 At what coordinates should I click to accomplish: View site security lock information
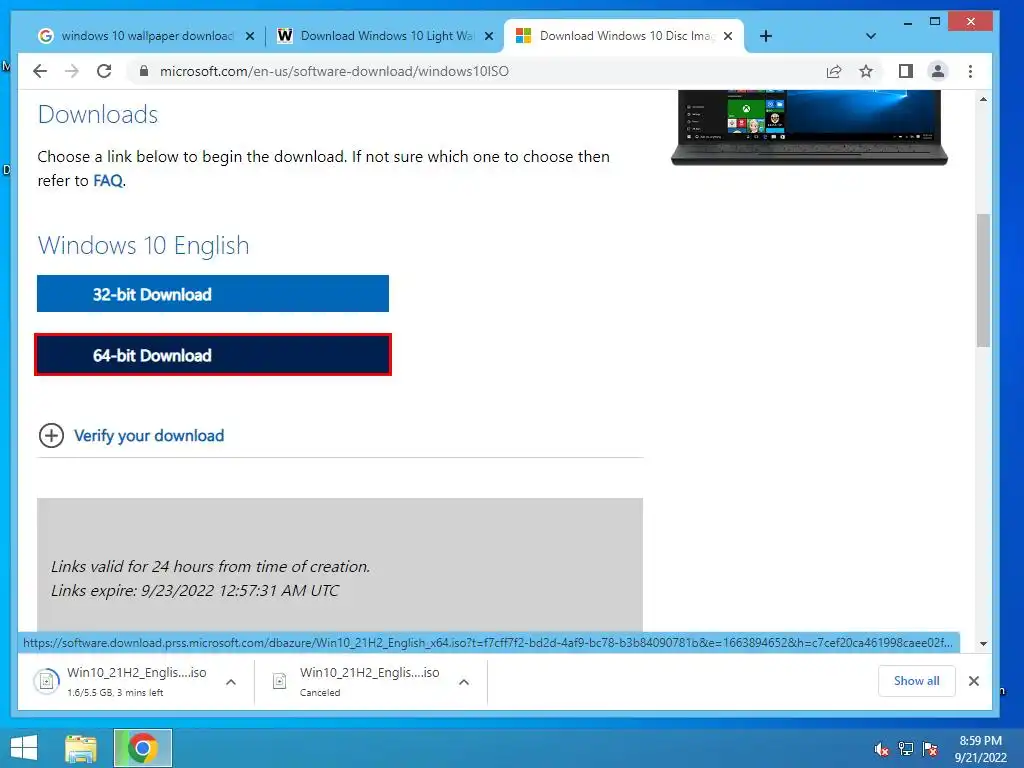[x=144, y=71]
